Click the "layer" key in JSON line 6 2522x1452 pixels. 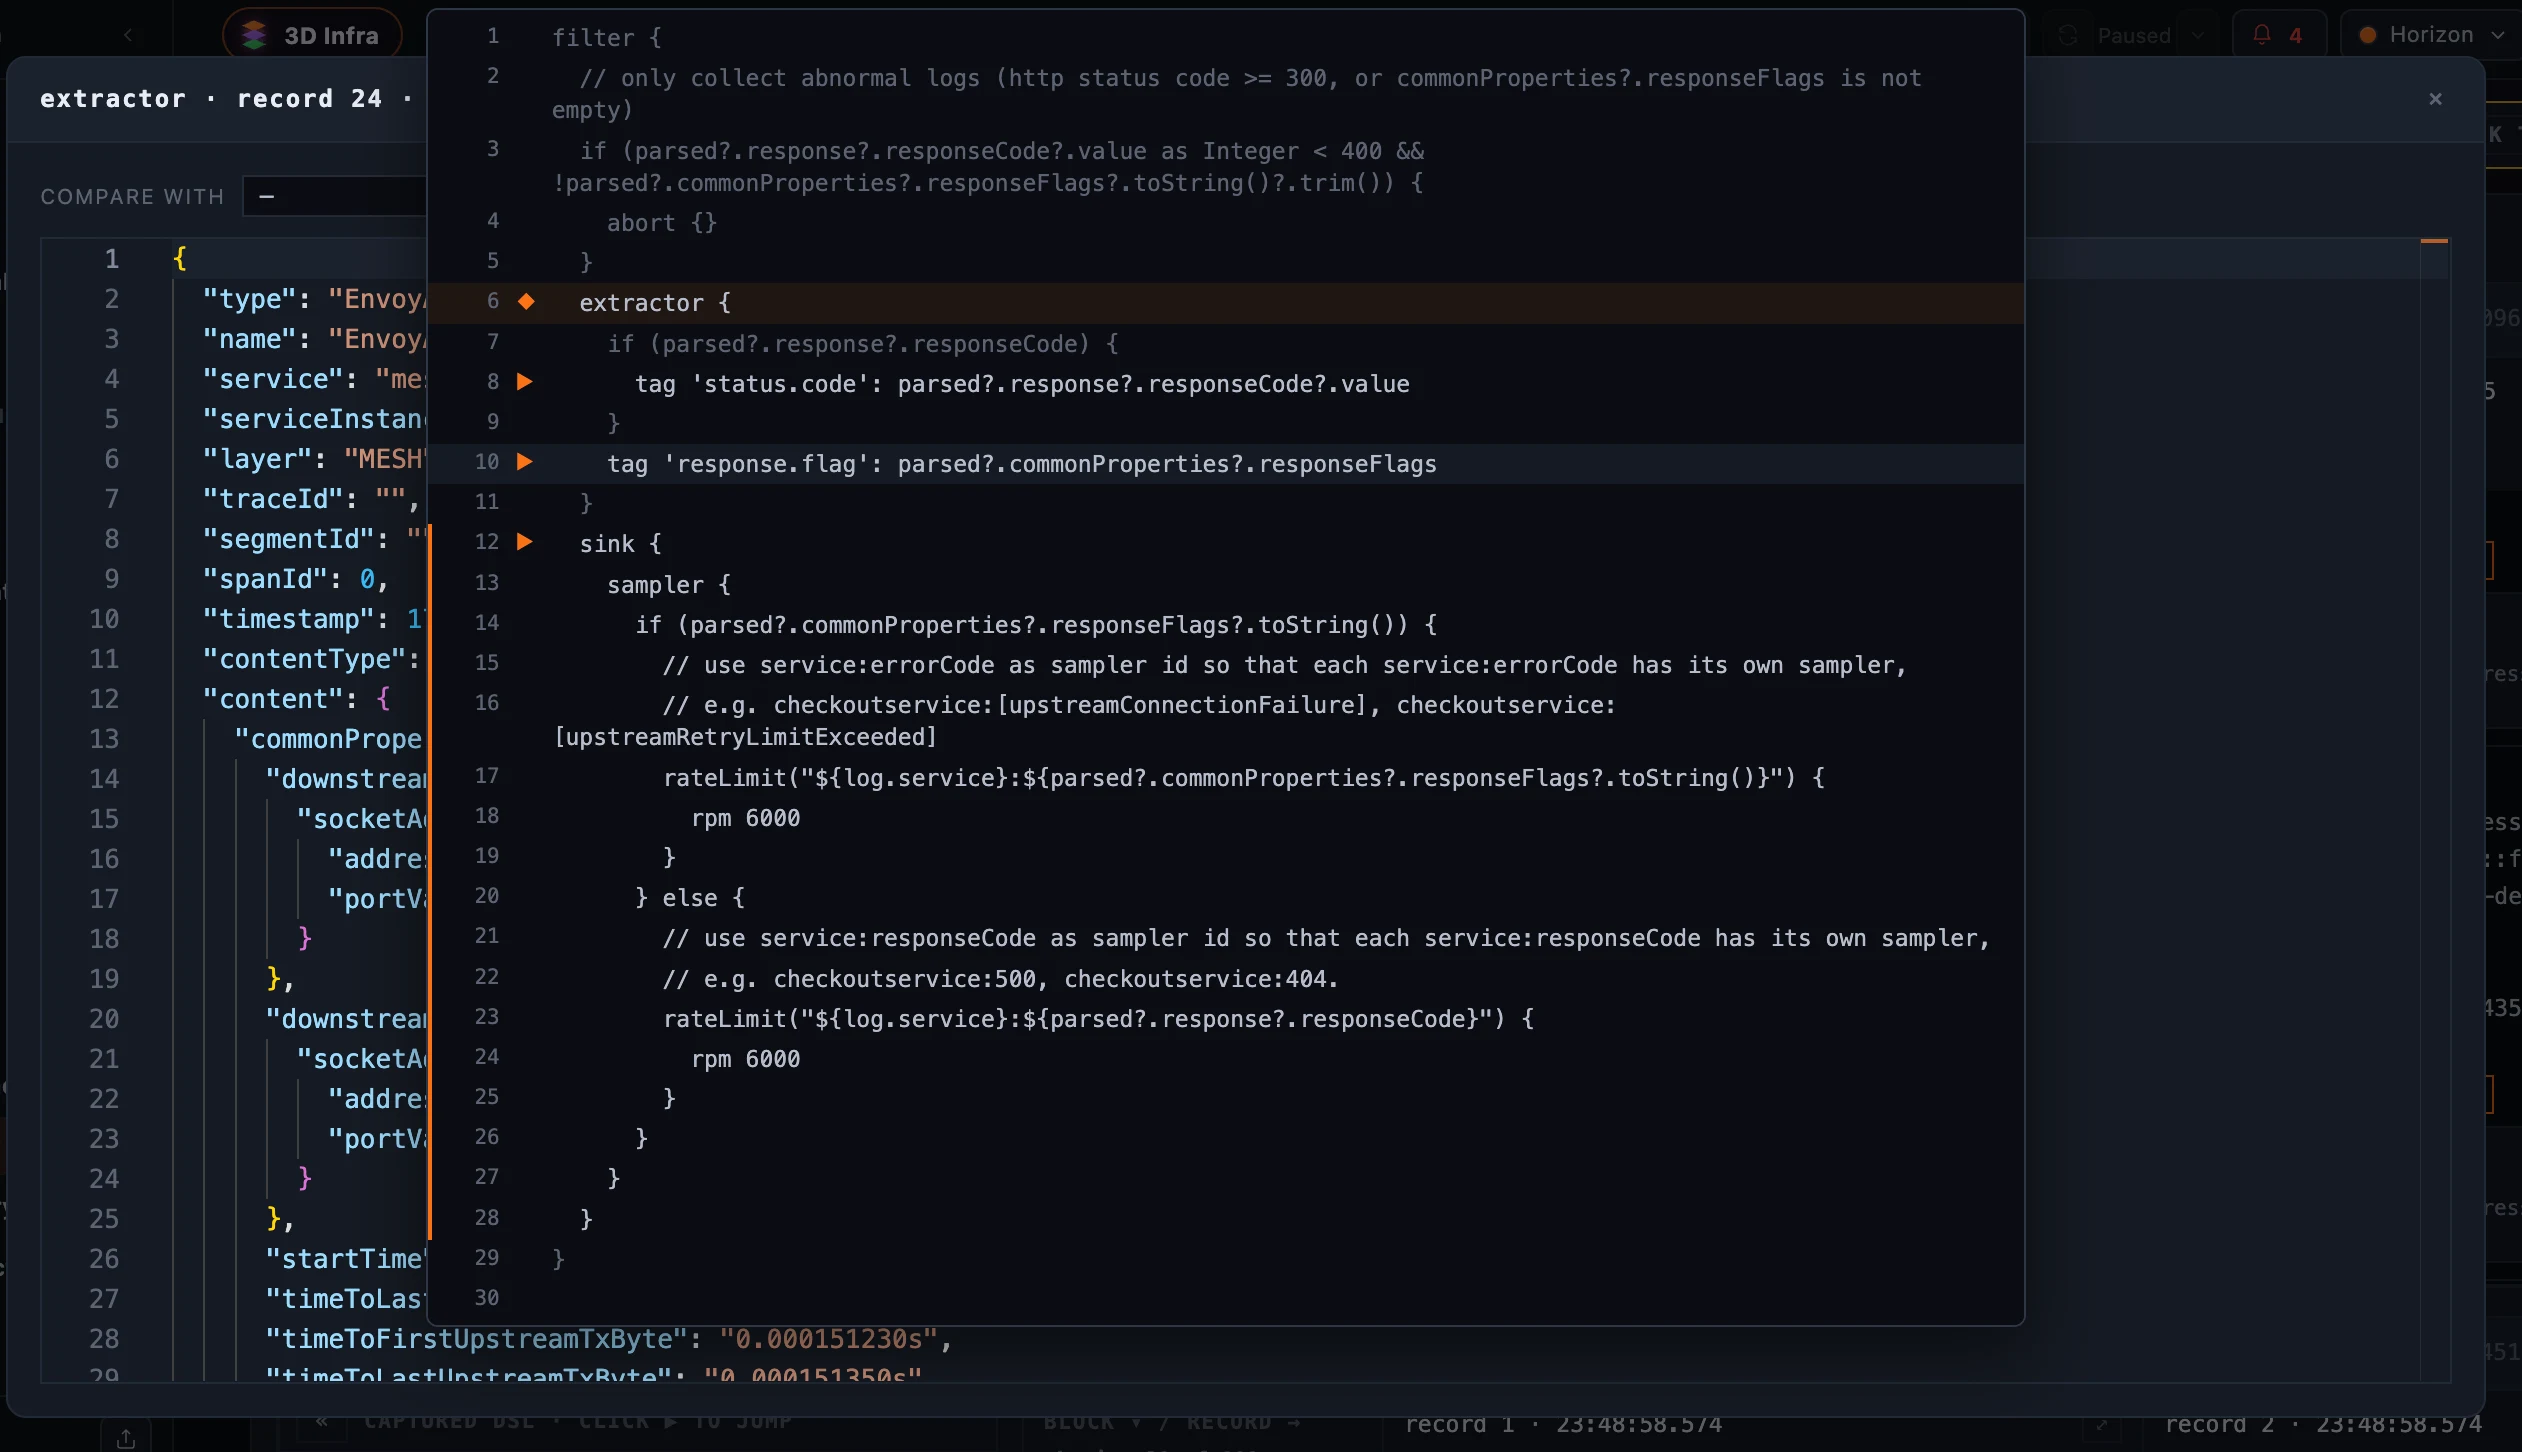coord(257,459)
